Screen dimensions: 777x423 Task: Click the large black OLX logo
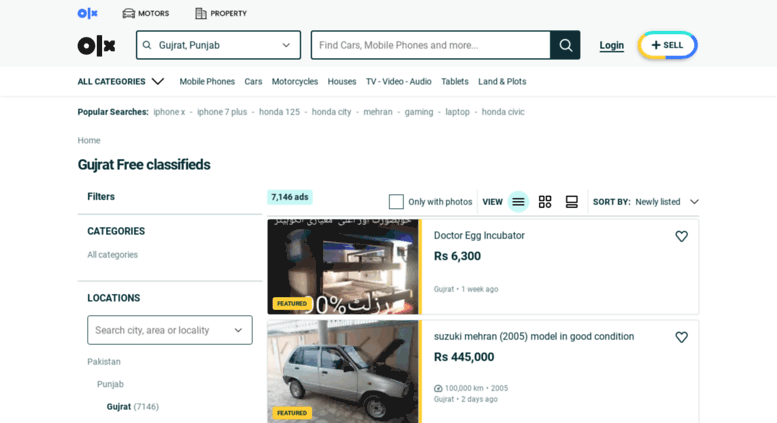click(96, 46)
